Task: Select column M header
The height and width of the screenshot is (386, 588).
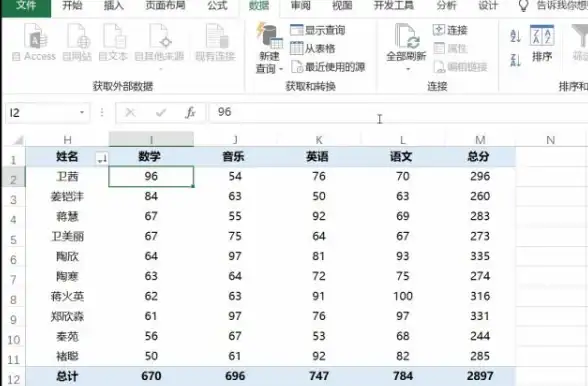Action: coord(480,140)
